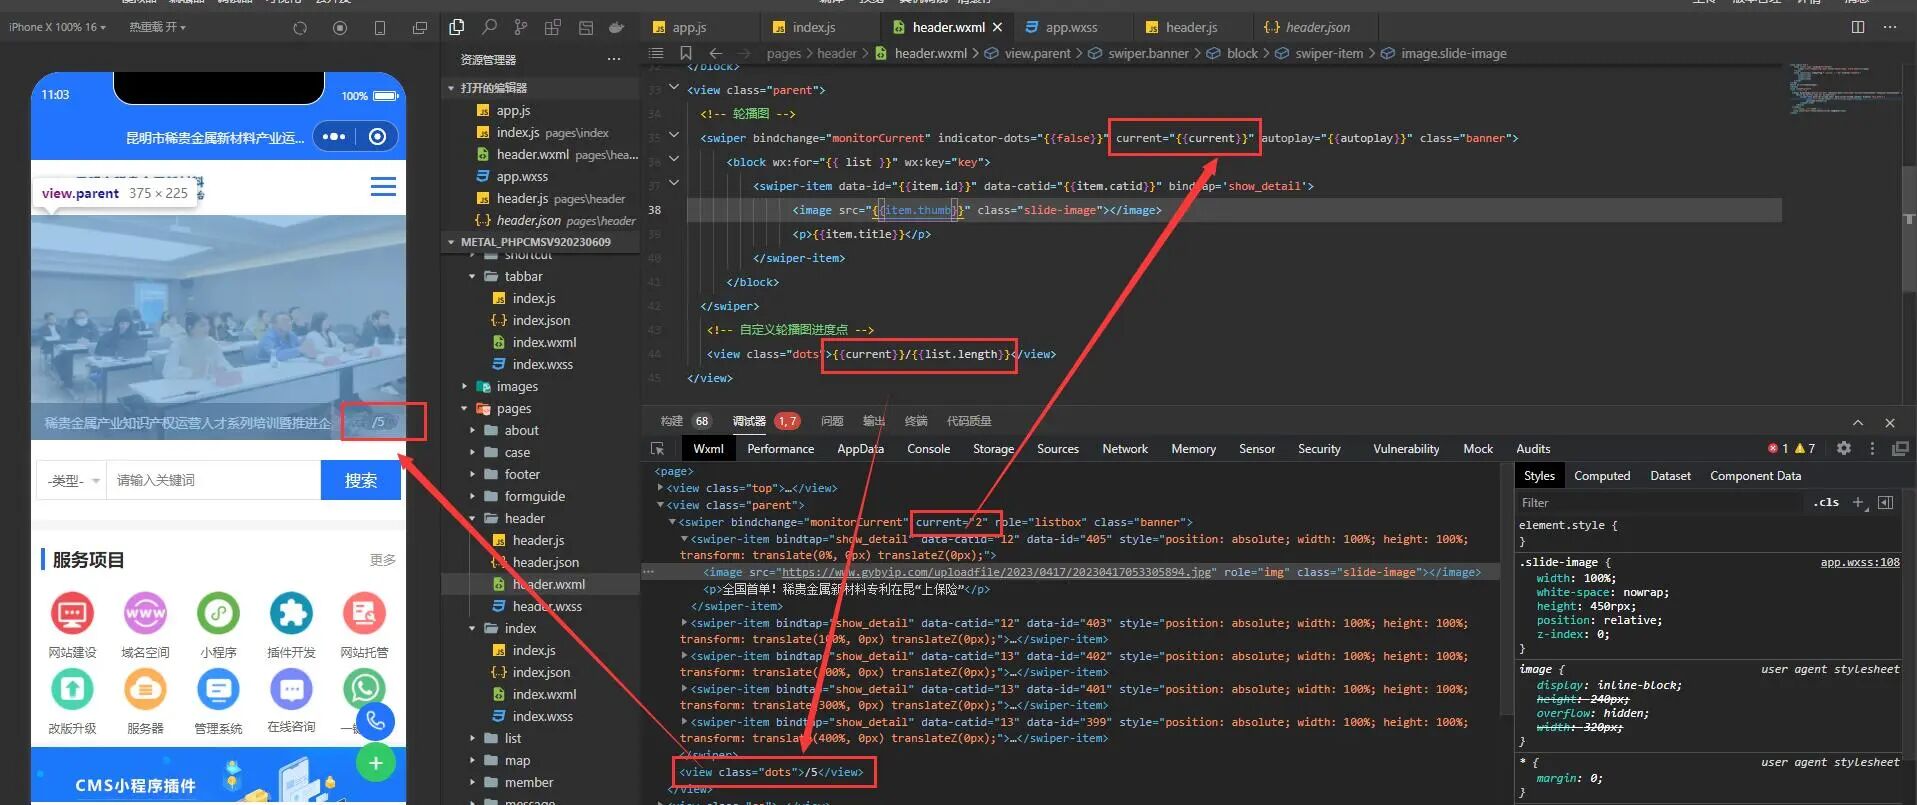This screenshot has height=805, width=1917.
Task: Open debugger settings gear
Action: 1844,449
